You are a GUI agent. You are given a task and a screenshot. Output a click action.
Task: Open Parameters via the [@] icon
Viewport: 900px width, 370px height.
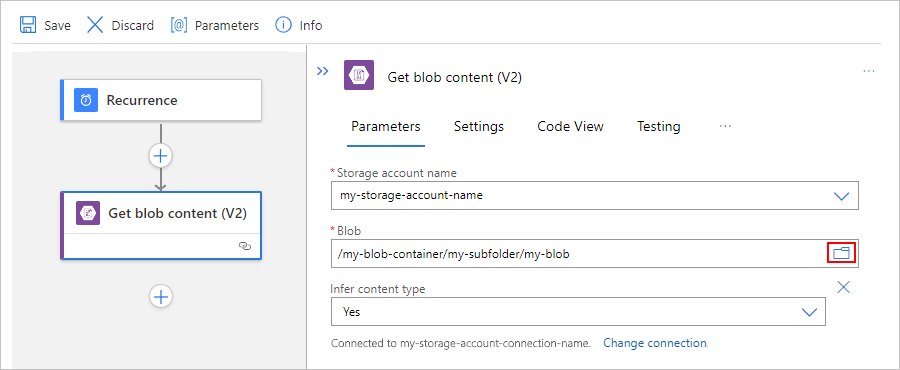tap(179, 25)
